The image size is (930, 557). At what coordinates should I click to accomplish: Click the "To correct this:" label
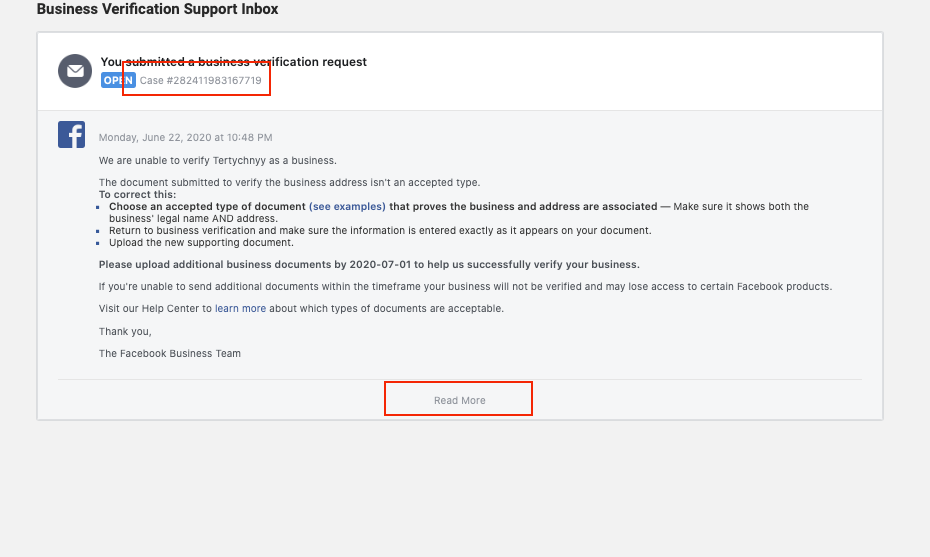coord(137,195)
